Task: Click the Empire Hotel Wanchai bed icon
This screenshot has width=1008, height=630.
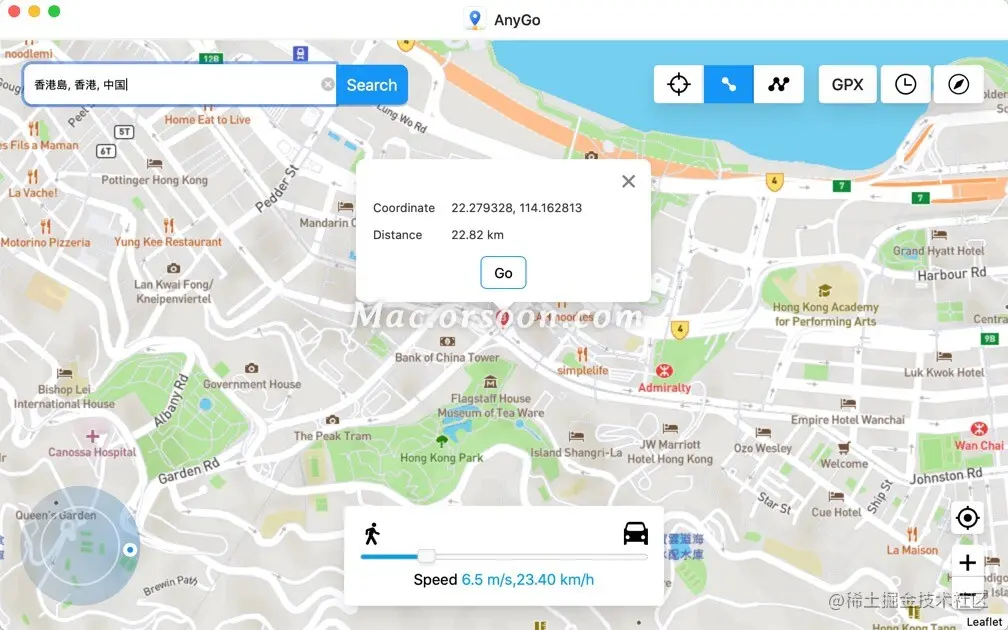Action: point(848,404)
